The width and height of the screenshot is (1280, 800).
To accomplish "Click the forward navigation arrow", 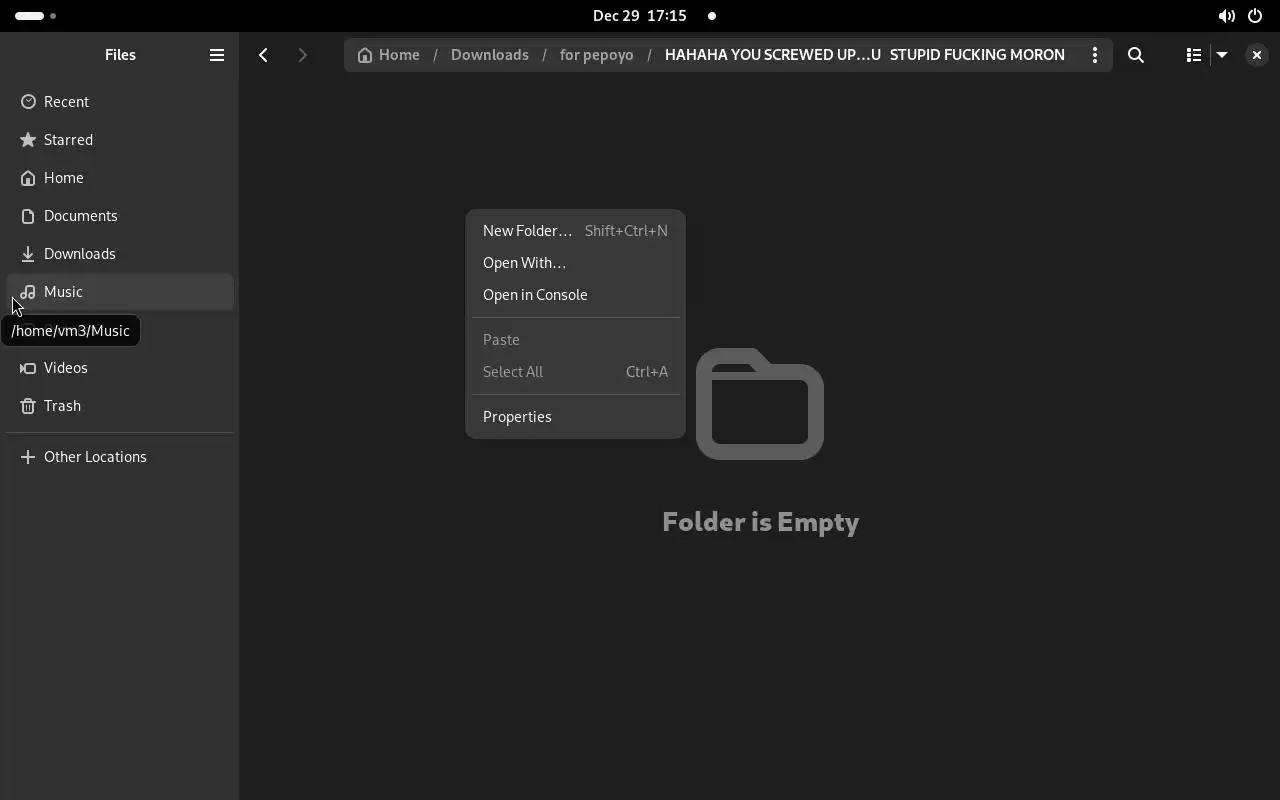I will tap(302, 55).
